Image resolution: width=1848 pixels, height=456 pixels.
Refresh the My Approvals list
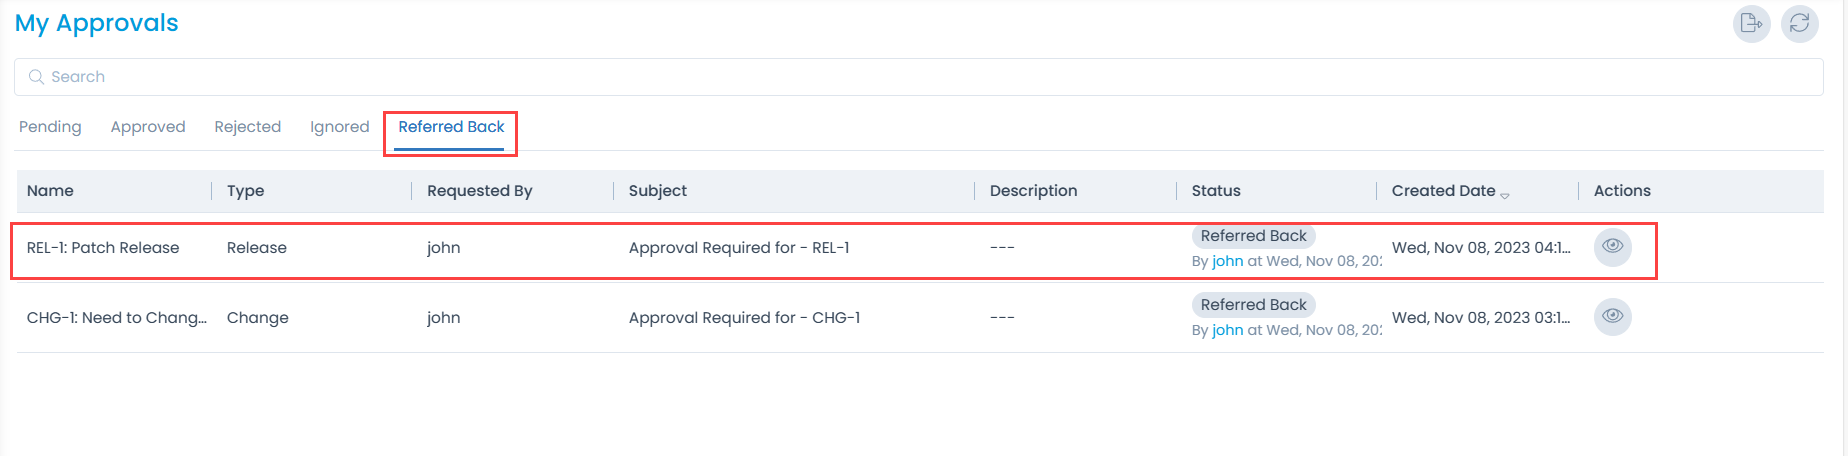coord(1799,23)
